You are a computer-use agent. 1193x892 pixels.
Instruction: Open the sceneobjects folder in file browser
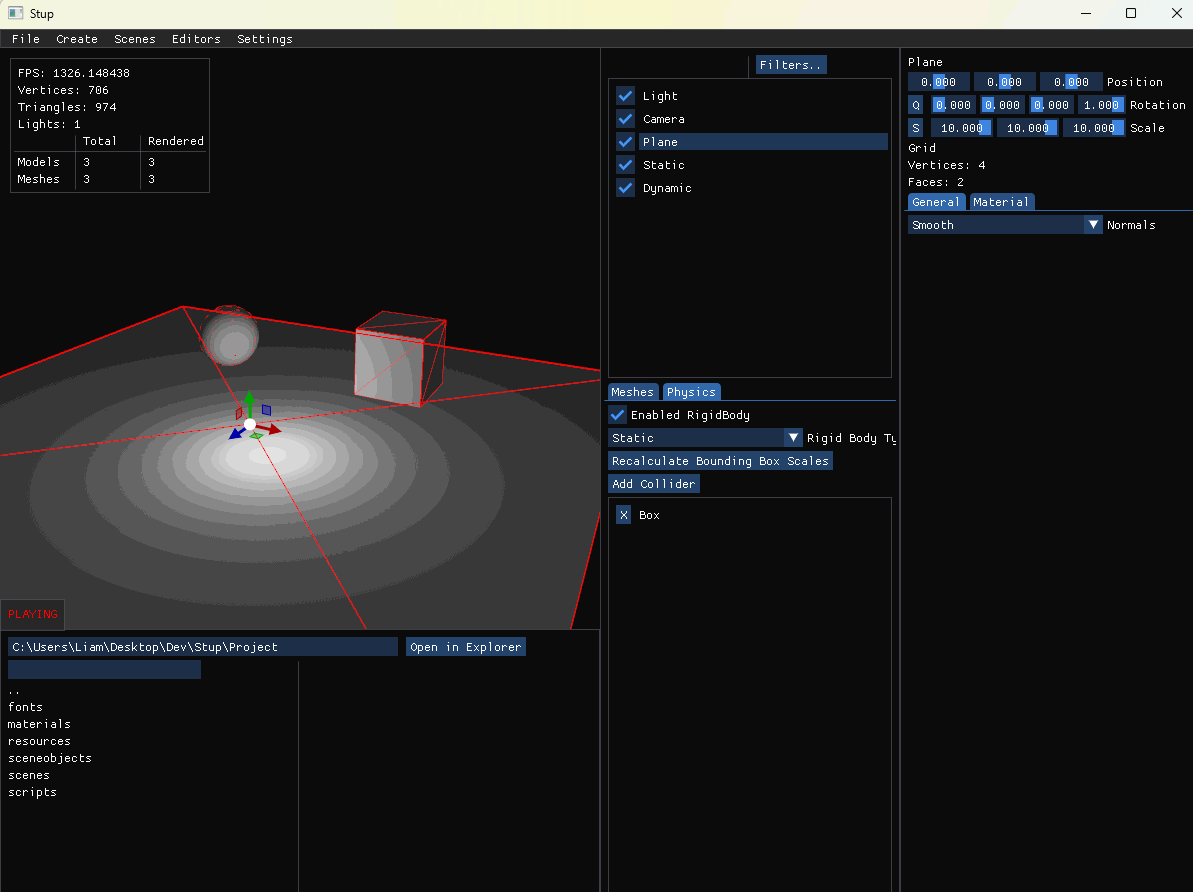click(x=49, y=758)
